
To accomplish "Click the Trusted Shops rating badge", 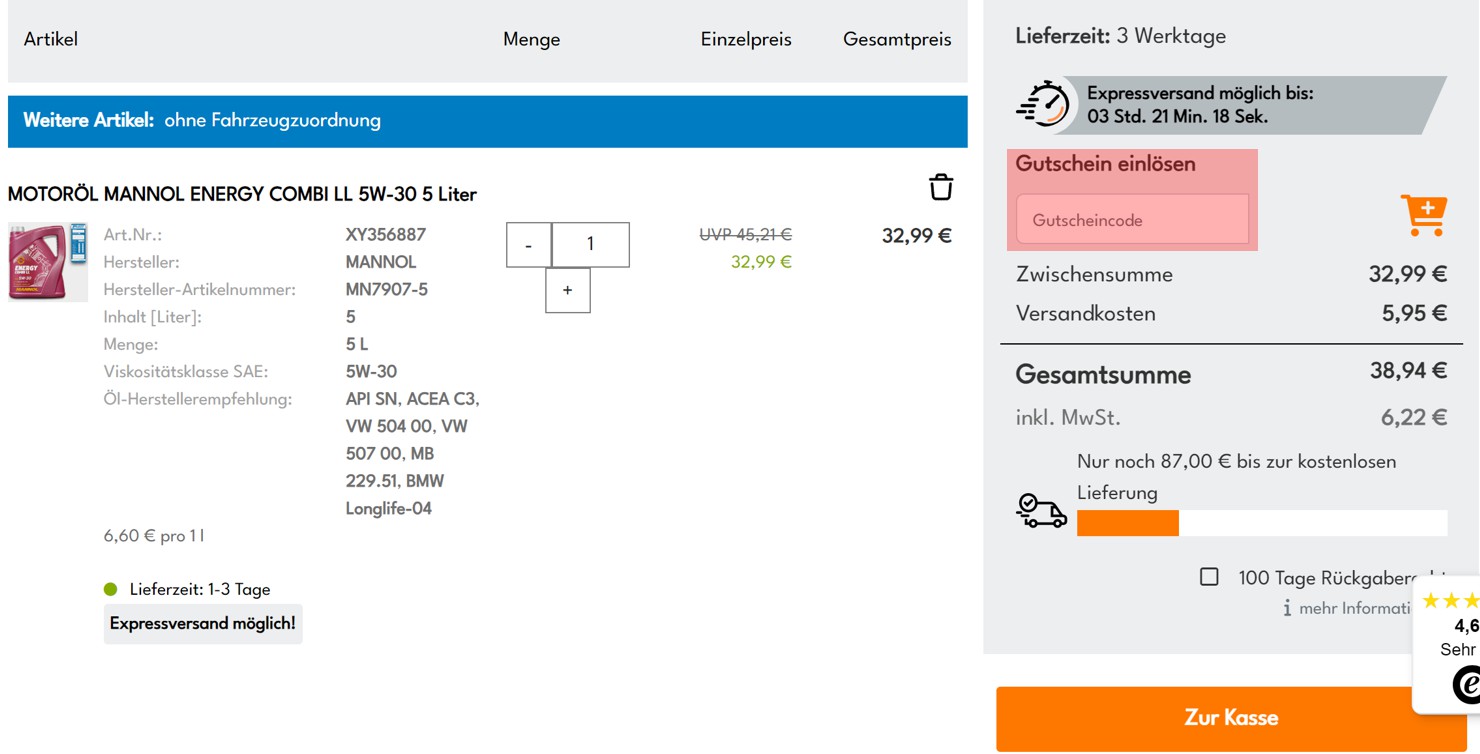I will pos(1448,646).
